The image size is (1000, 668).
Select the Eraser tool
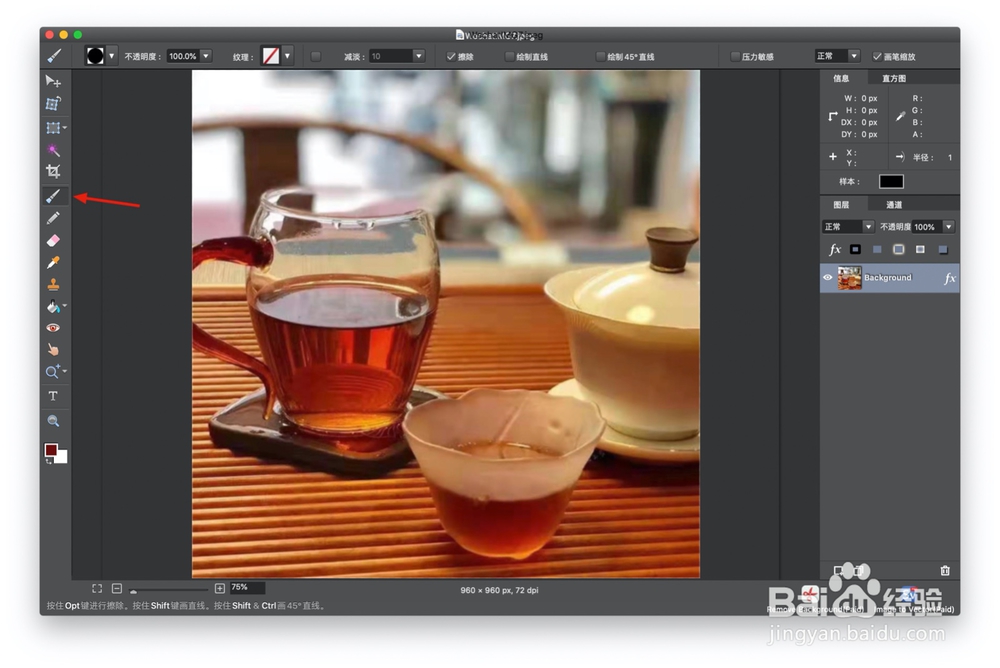tap(53, 241)
